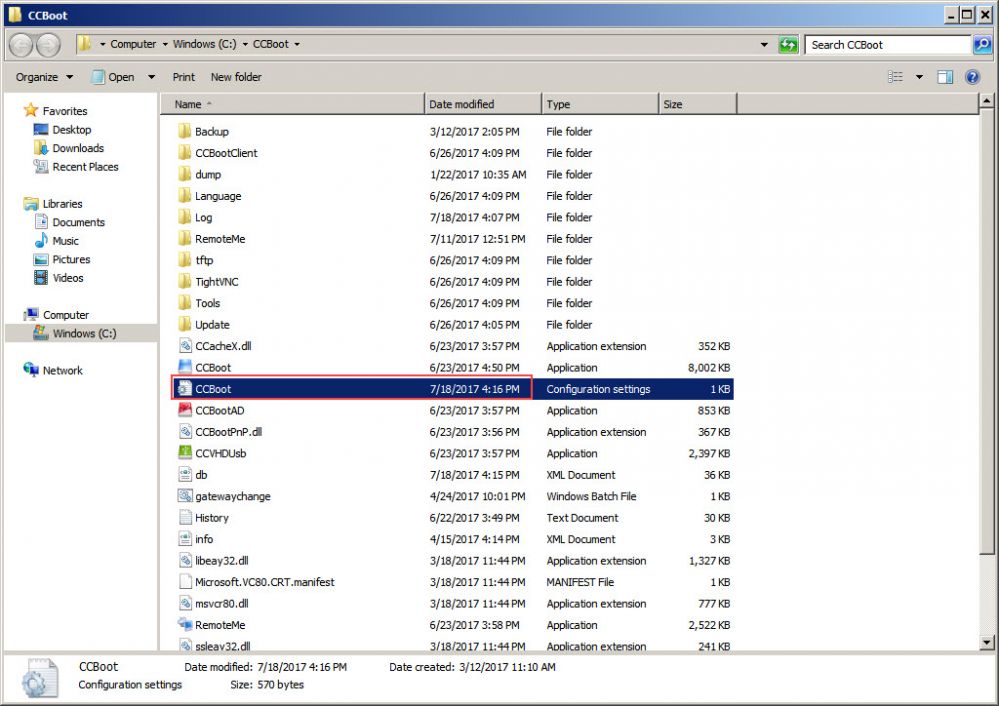Open the Help question mark icon
The width and height of the screenshot is (999, 706).
point(972,77)
